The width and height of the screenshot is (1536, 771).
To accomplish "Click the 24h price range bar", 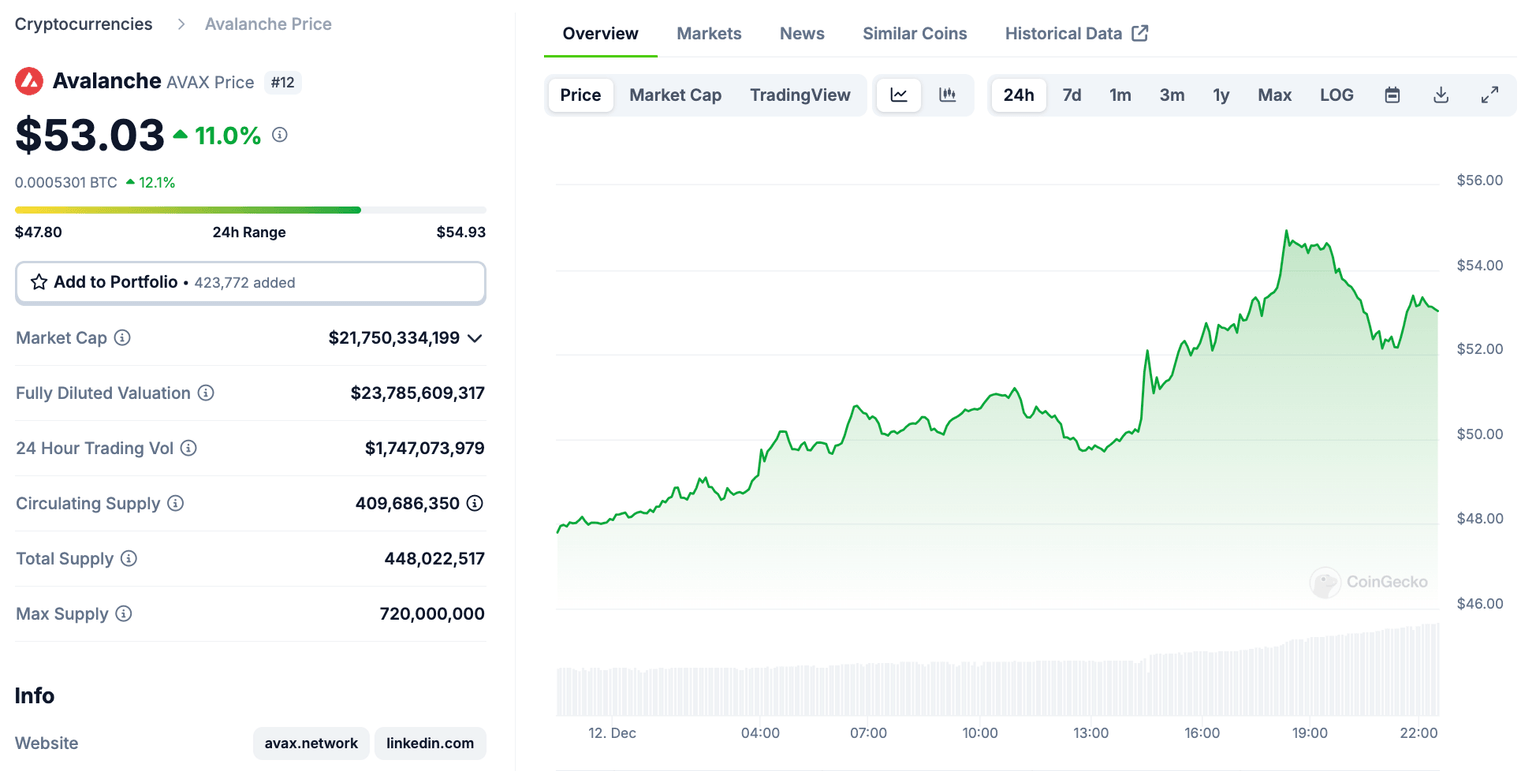I will (250, 210).
